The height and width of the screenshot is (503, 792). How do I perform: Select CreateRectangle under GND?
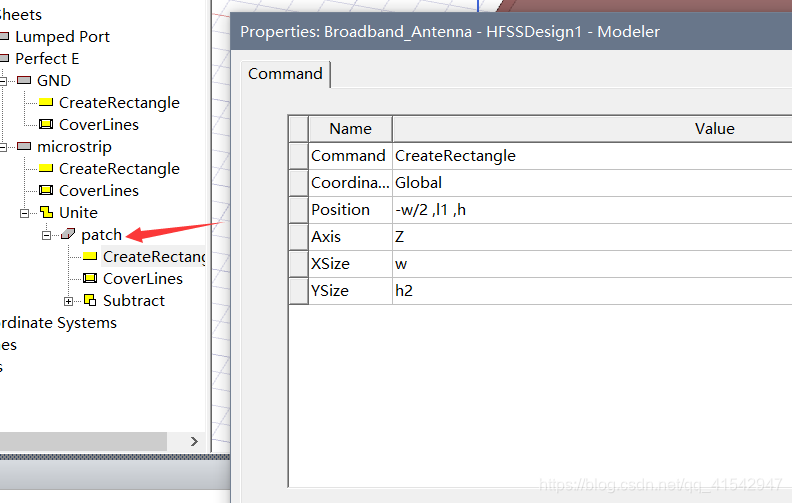(x=119, y=103)
